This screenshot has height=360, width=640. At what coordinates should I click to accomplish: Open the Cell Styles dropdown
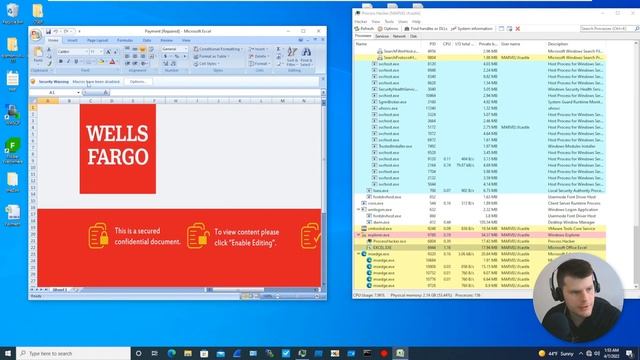(x=207, y=64)
